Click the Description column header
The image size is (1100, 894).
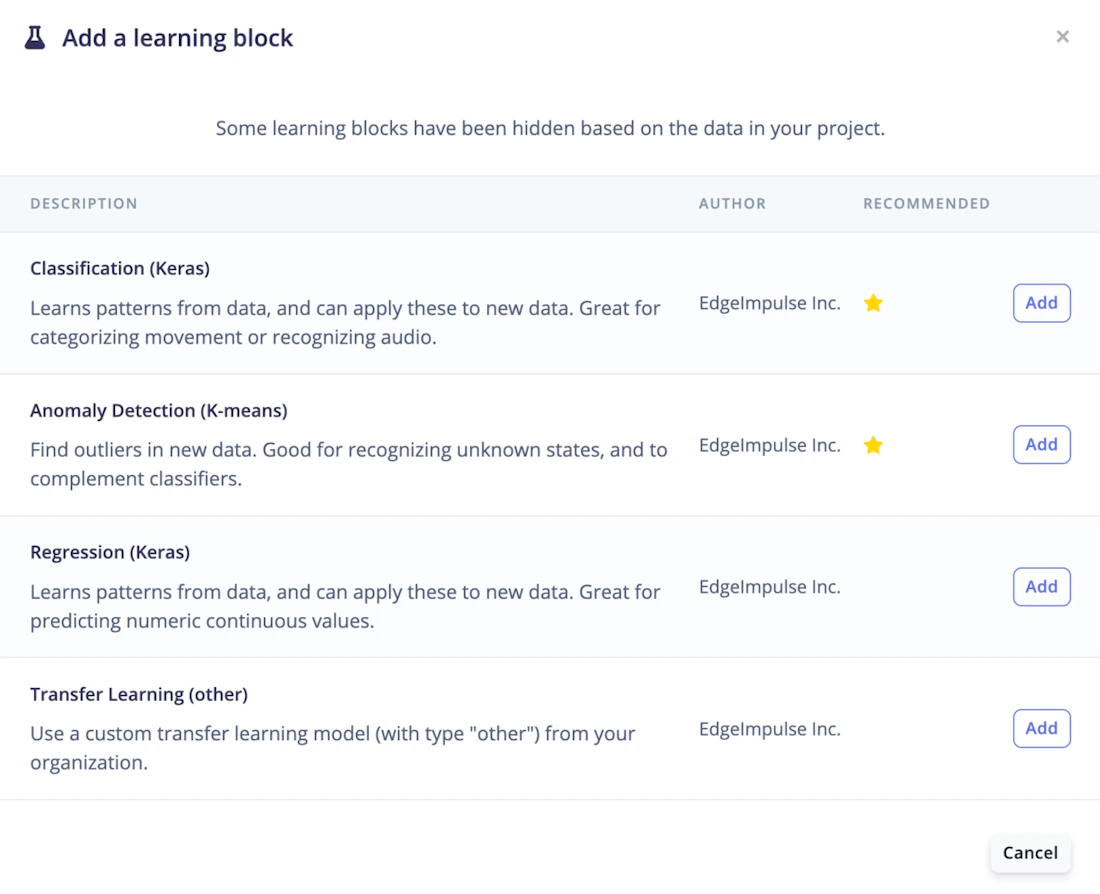(84, 204)
